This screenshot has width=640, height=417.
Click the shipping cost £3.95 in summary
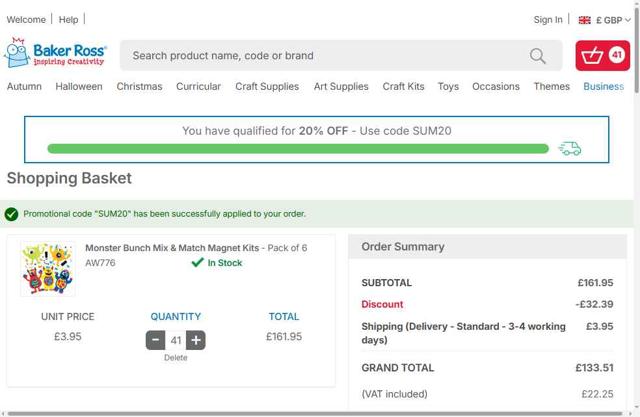(x=600, y=326)
